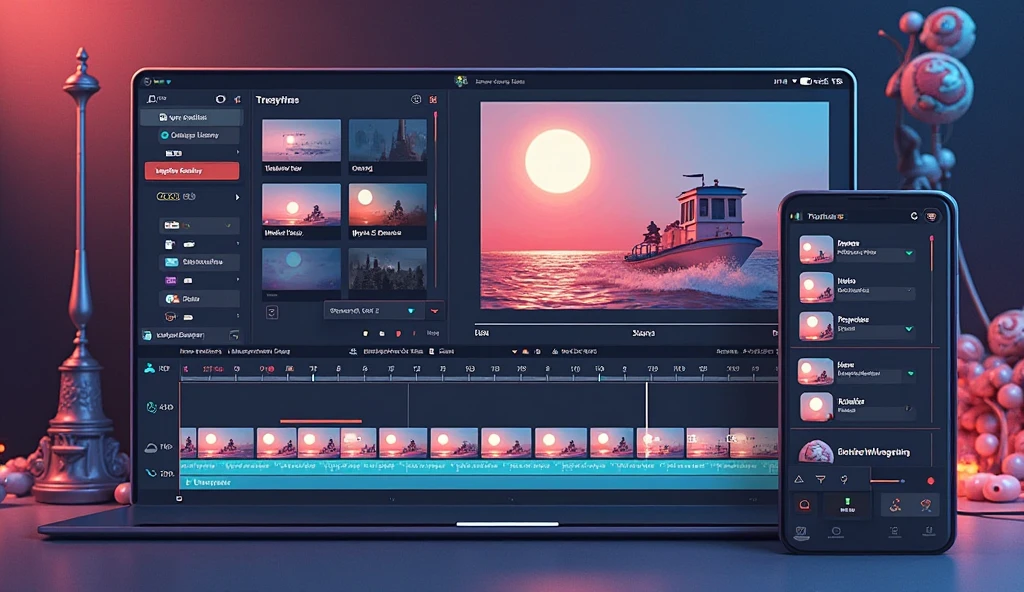Click the red grid icon in media panel header
1024x592 pixels.
pos(433,99)
